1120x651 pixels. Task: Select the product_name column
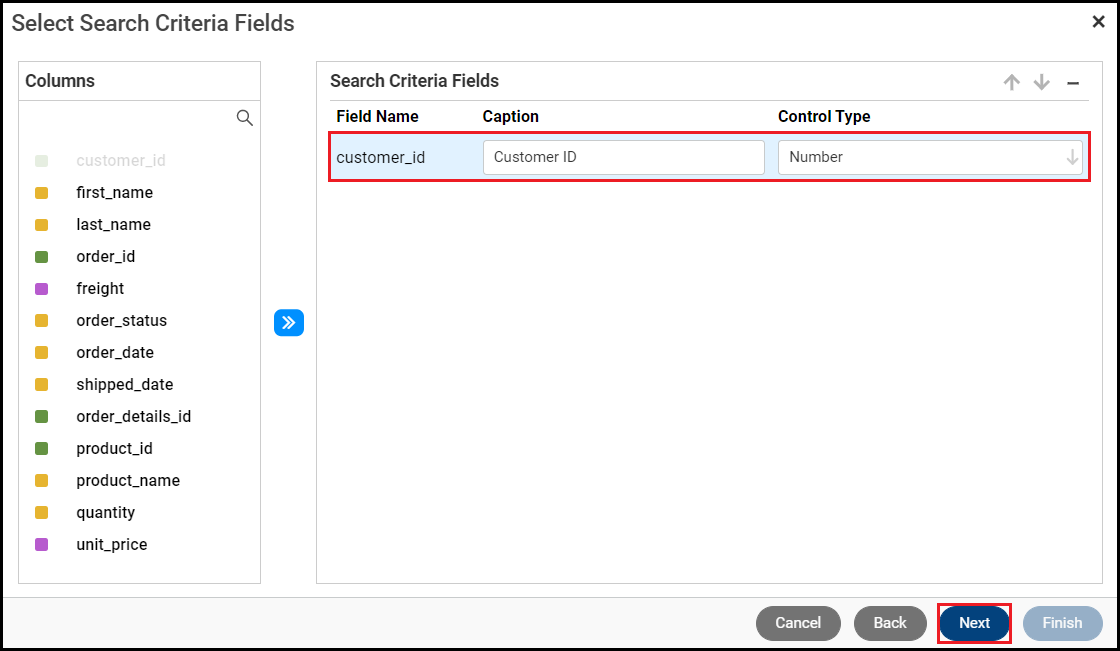click(x=128, y=481)
